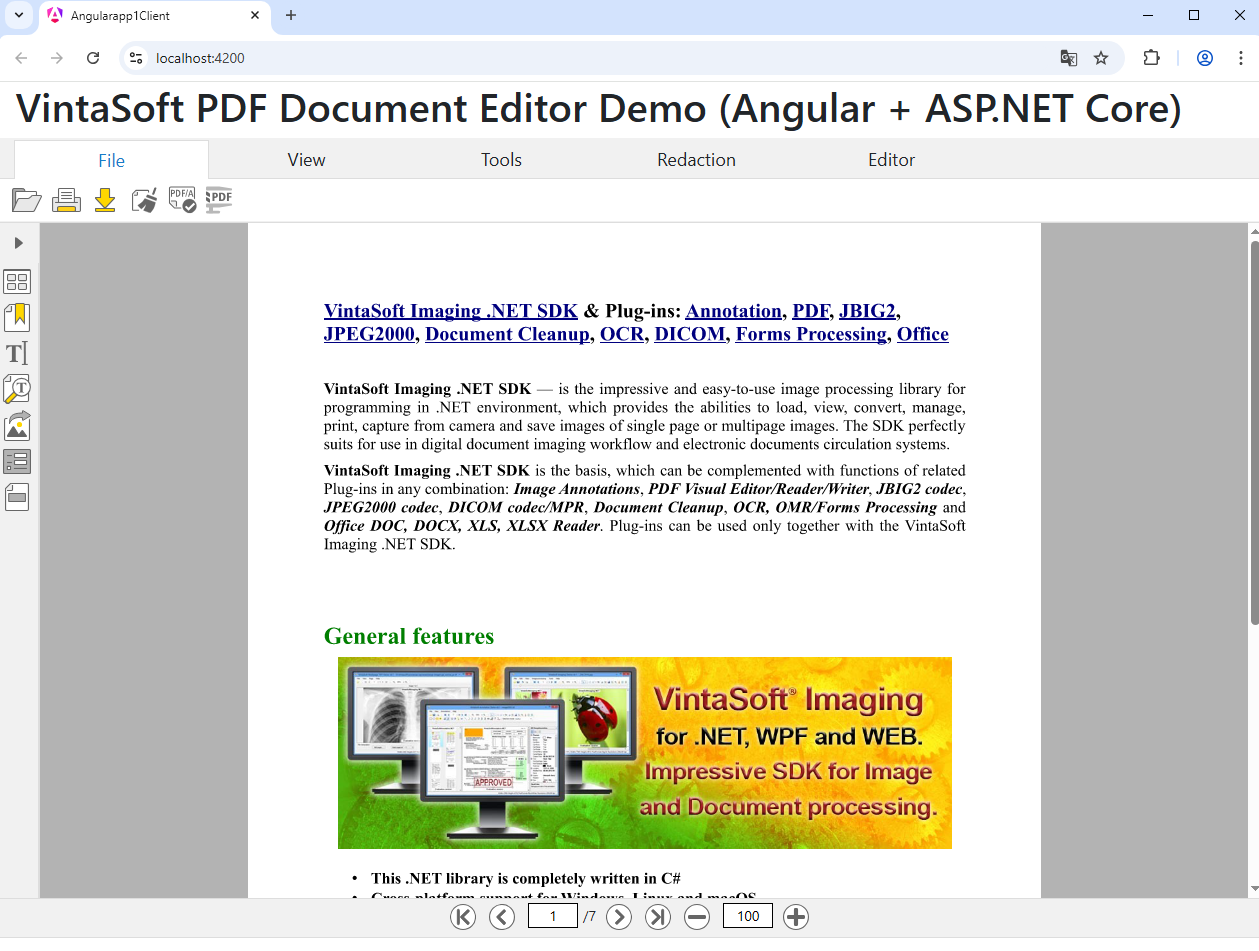Click the browser back button
Viewport: 1259px width, 951px height.
[21, 58]
